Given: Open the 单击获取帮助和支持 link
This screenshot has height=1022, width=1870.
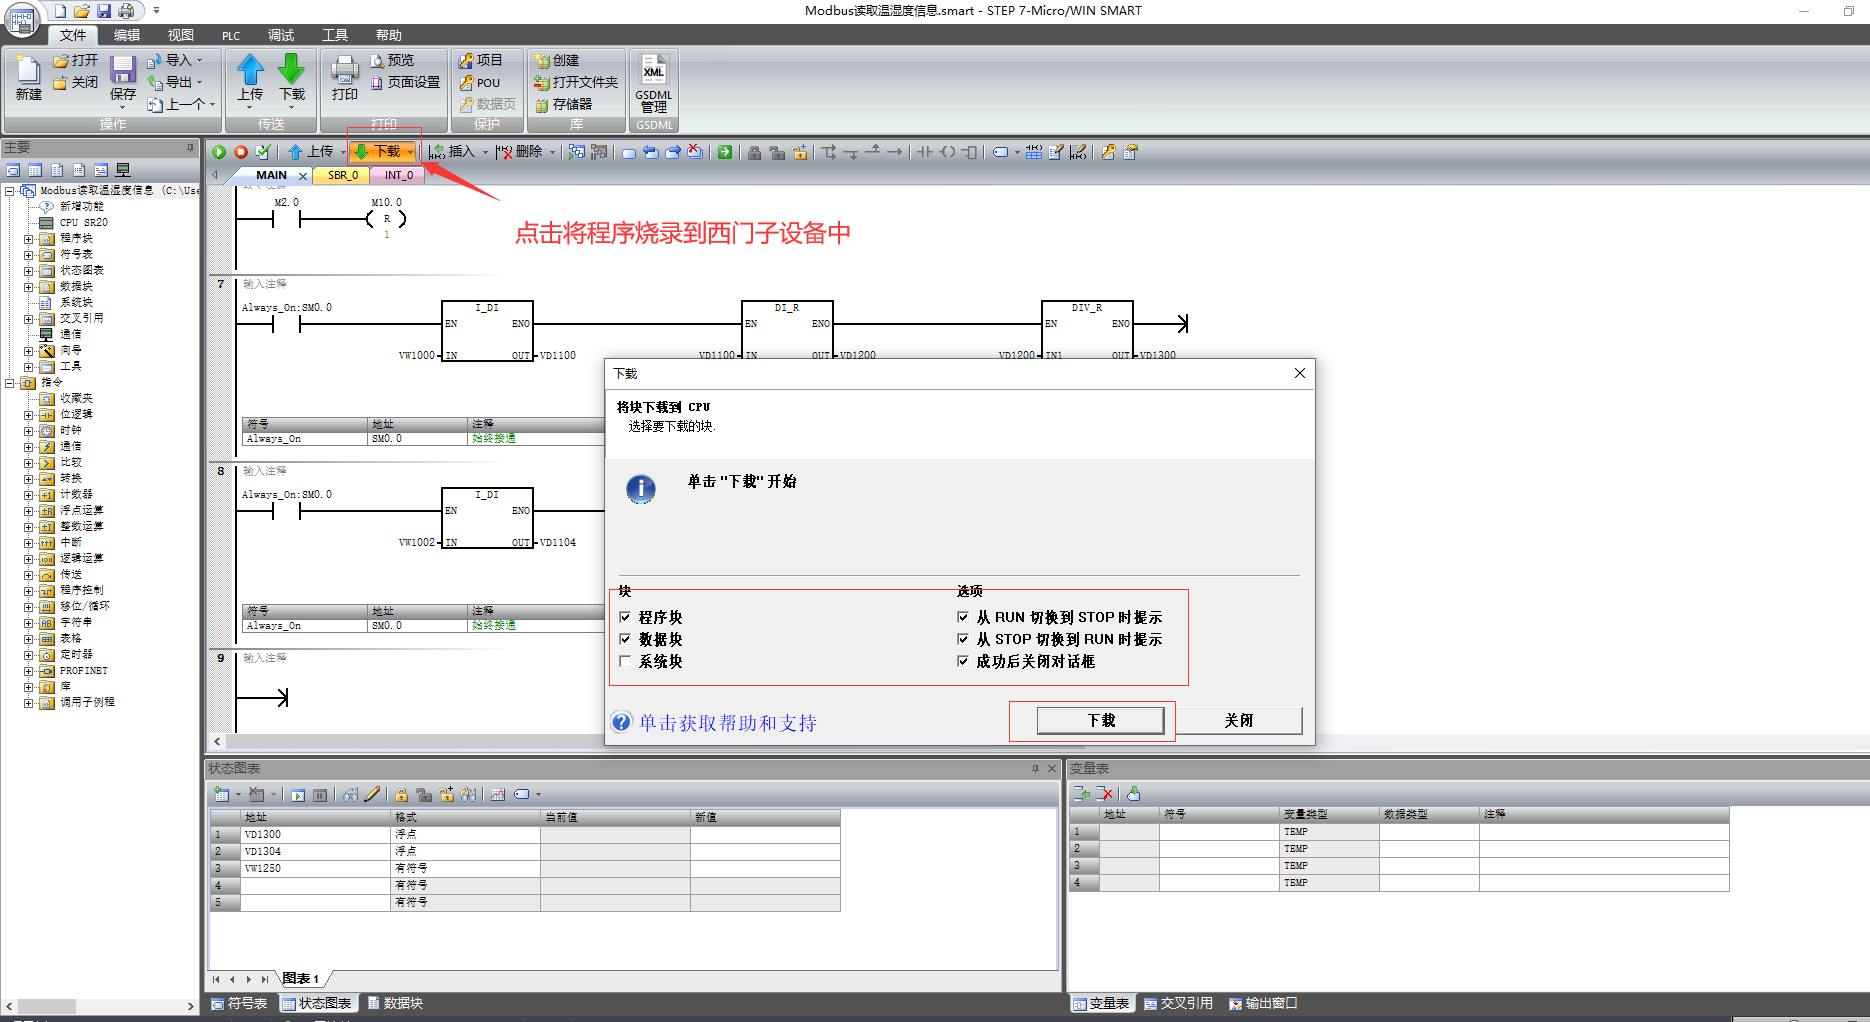Looking at the screenshot, I should click(x=727, y=723).
